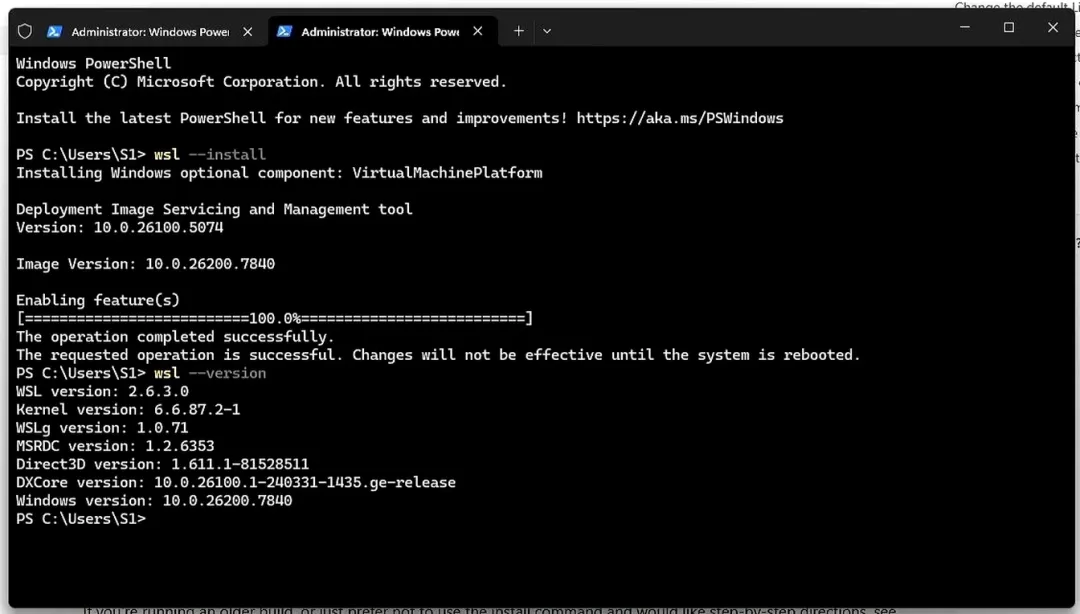Click 'The operation completed successfully.' line
Viewport: 1080px width, 614px height.
pos(175,337)
